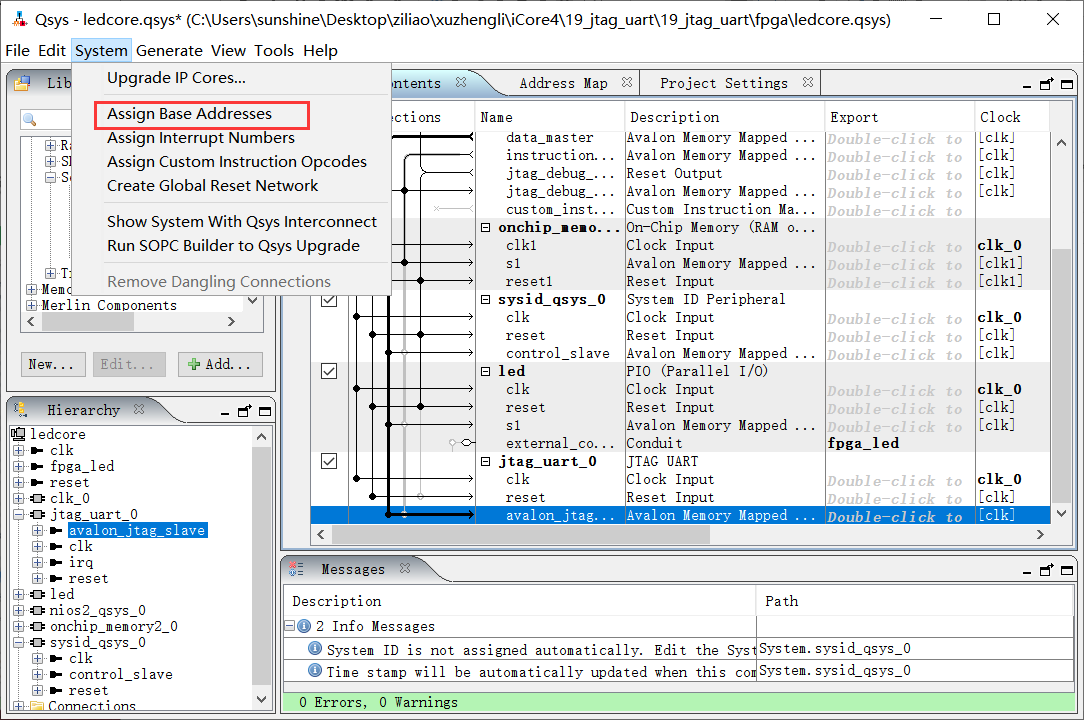
Task: Click the Add... button in Library
Action: (x=220, y=364)
